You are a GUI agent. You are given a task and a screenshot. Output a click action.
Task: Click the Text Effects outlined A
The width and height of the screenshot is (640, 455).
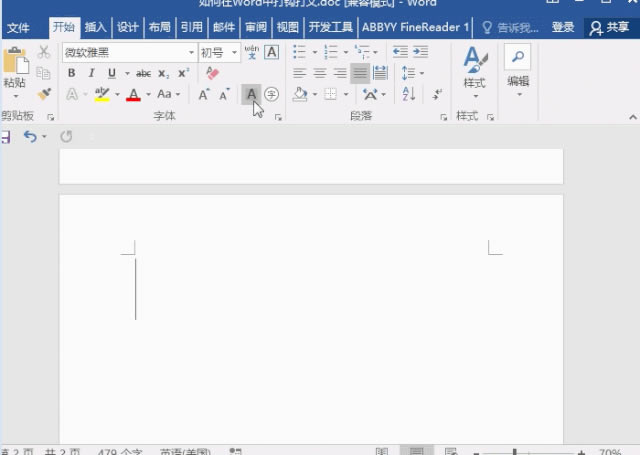pyautogui.click(x=72, y=94)
